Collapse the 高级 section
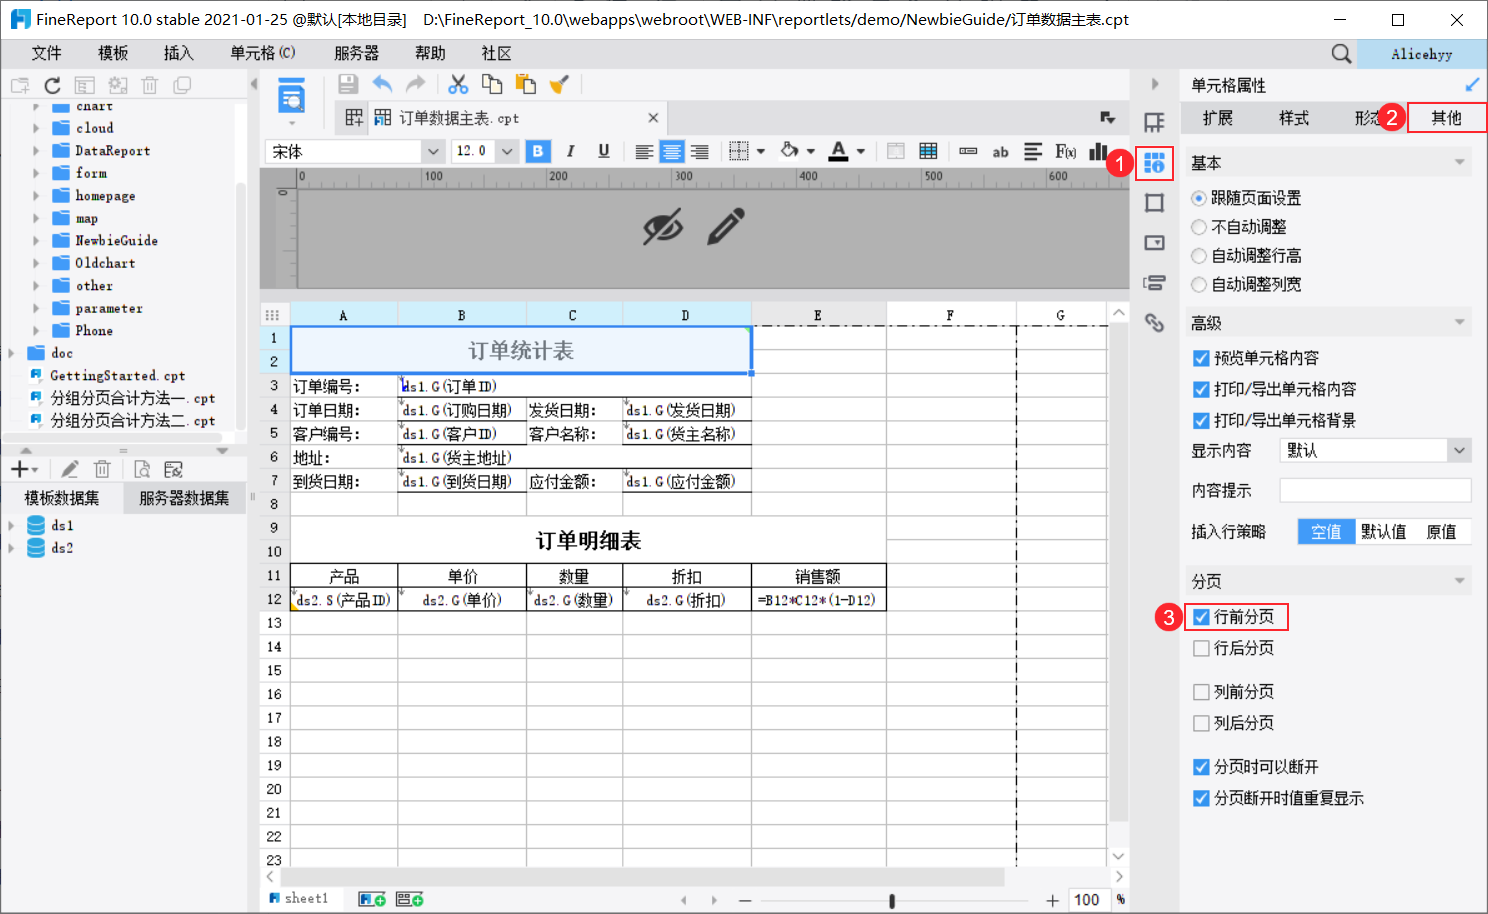 (x=1459, y=322)
